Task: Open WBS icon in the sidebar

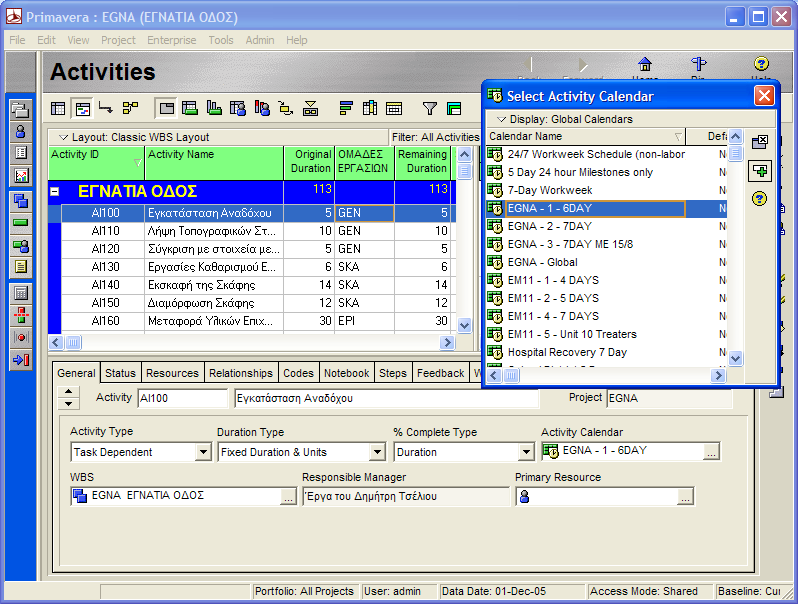Action: pos(21,201)
